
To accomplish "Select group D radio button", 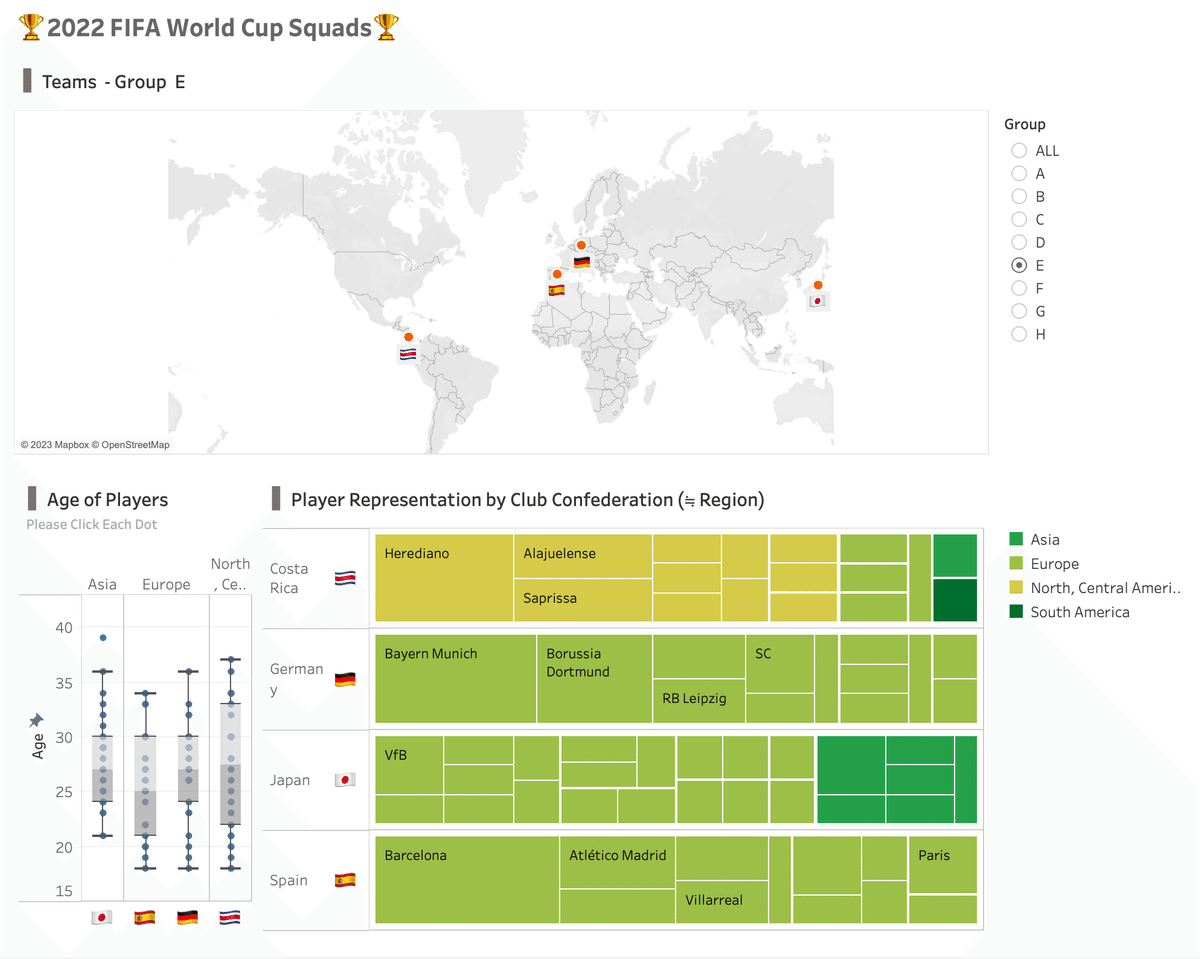I will click(x=1019, y=242).
